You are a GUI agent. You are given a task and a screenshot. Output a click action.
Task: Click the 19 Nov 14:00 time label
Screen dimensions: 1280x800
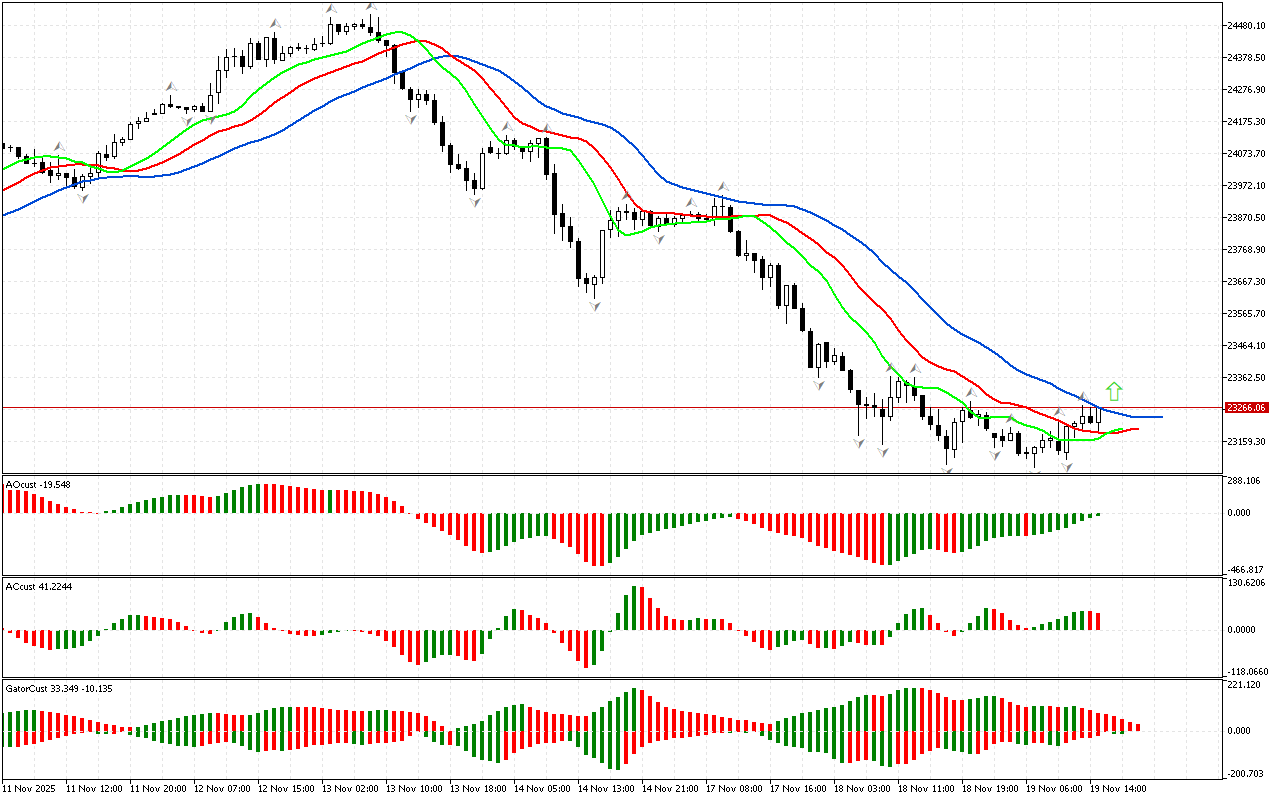point(1119,789)
